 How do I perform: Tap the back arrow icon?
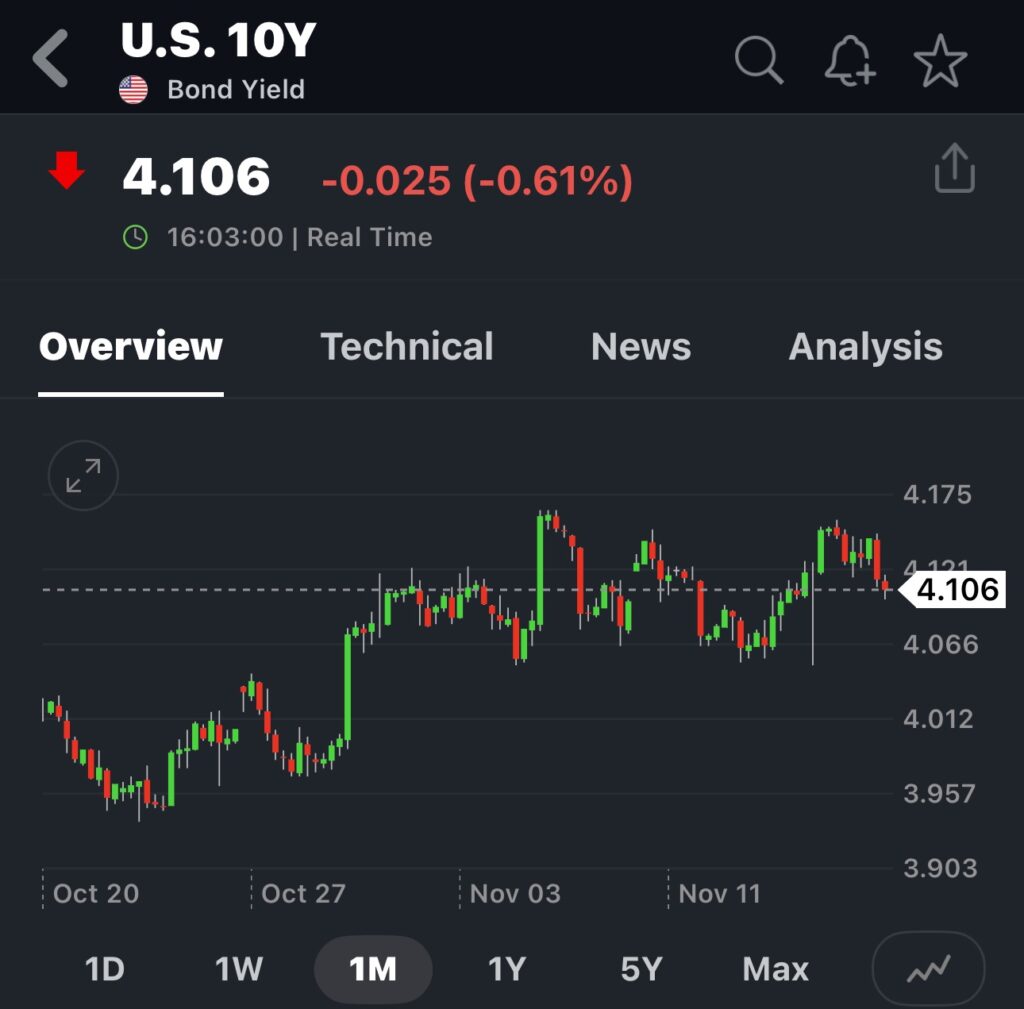(x=50, y=59)
